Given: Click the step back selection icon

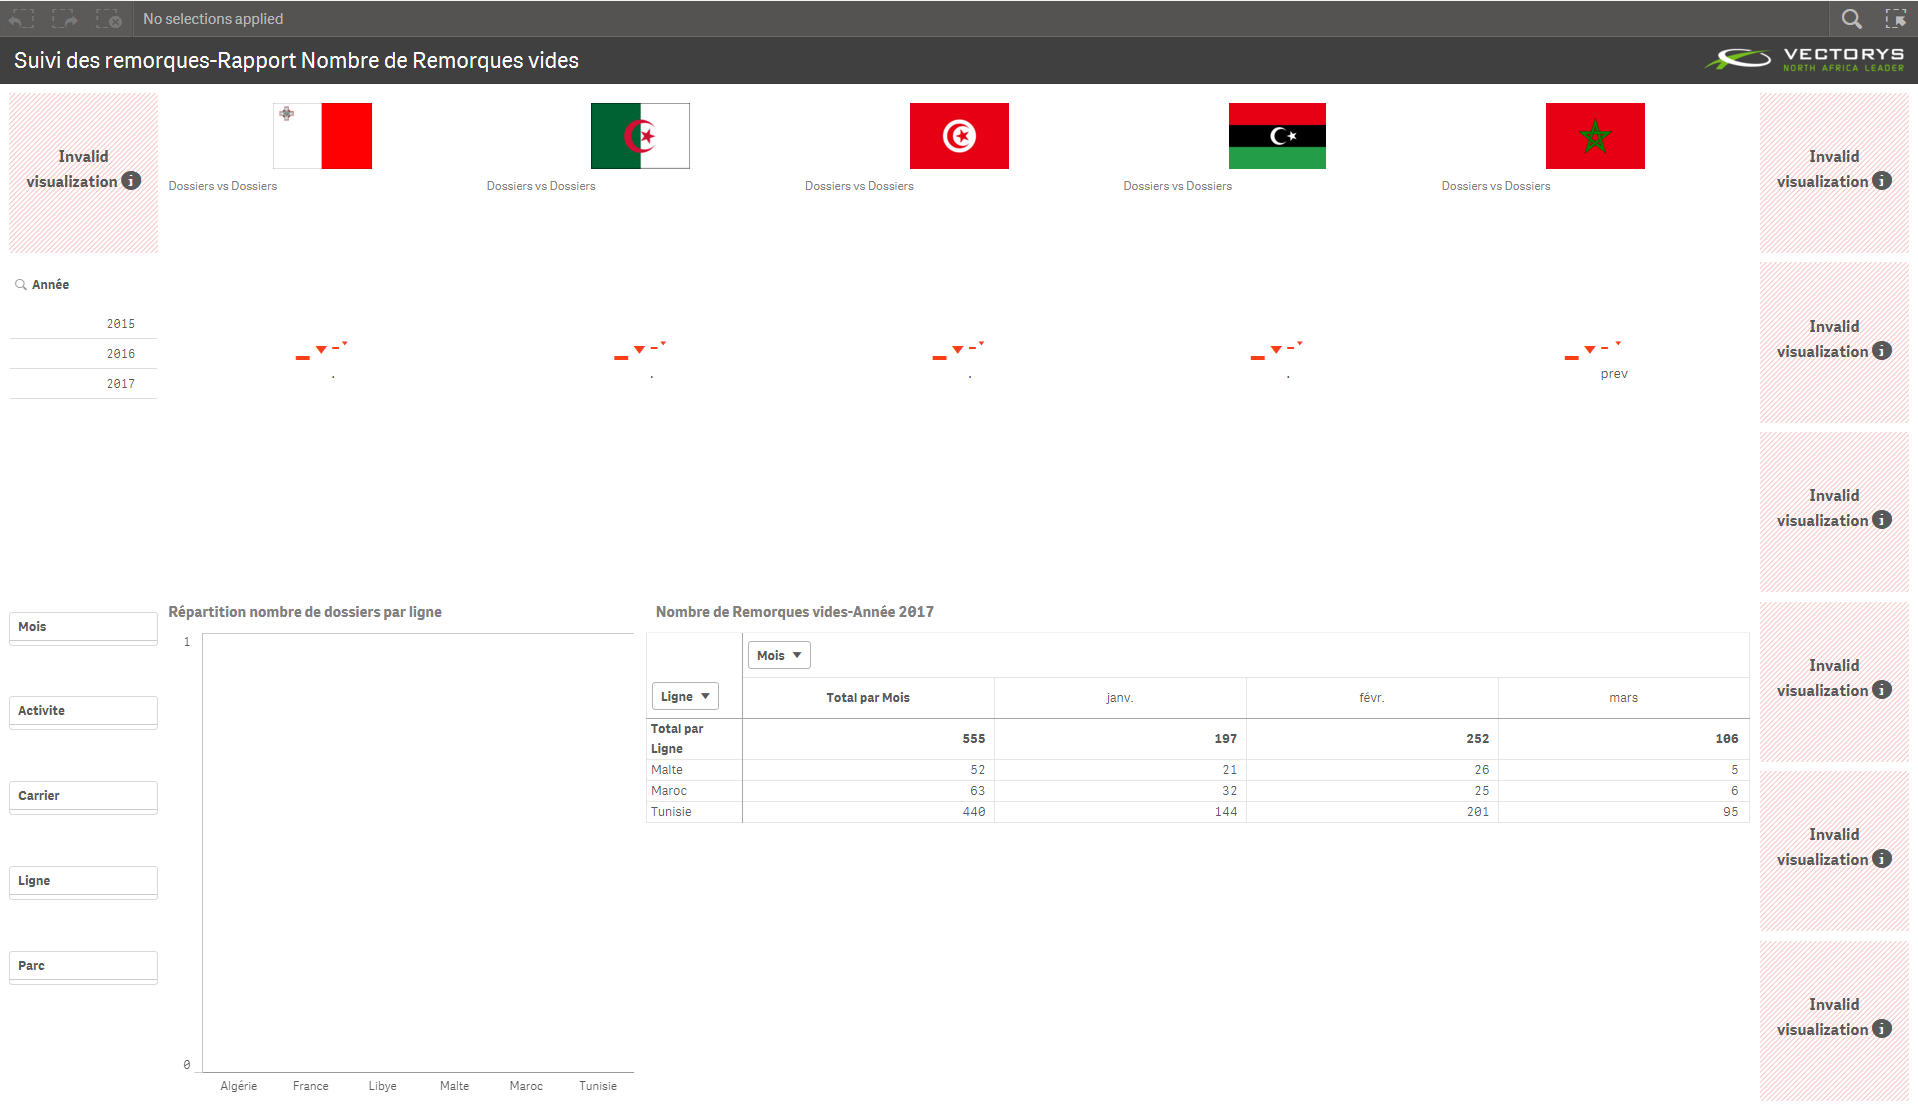Looking at the screenshot, I should 21,18.
